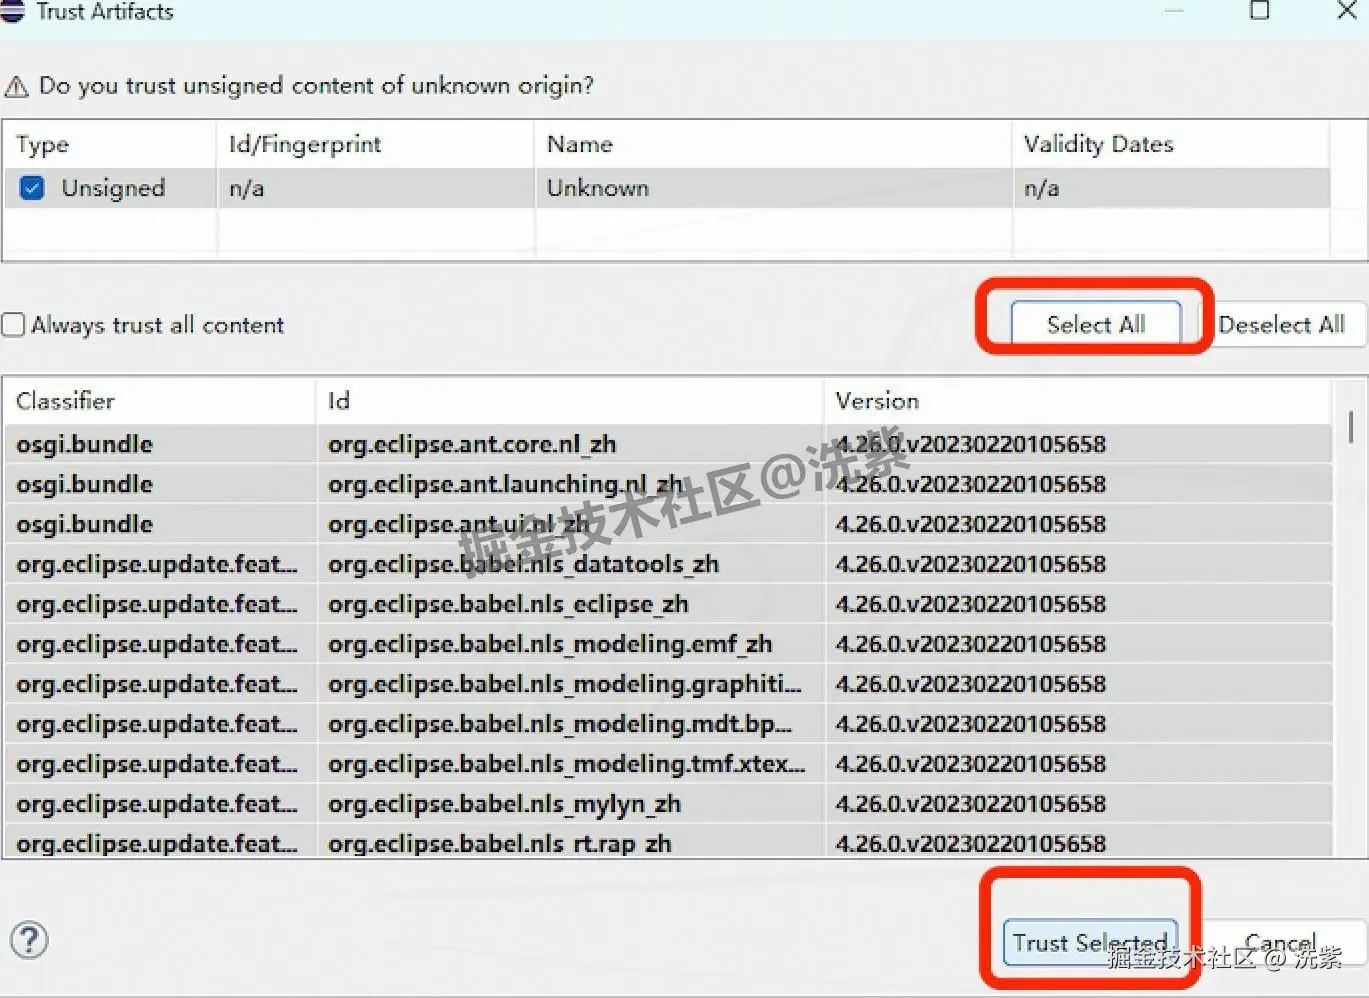Select row org.eclipse.babel.nls_mylyn_zh
This screenshot has height=998, width=1369.
(x=667, y=804)
